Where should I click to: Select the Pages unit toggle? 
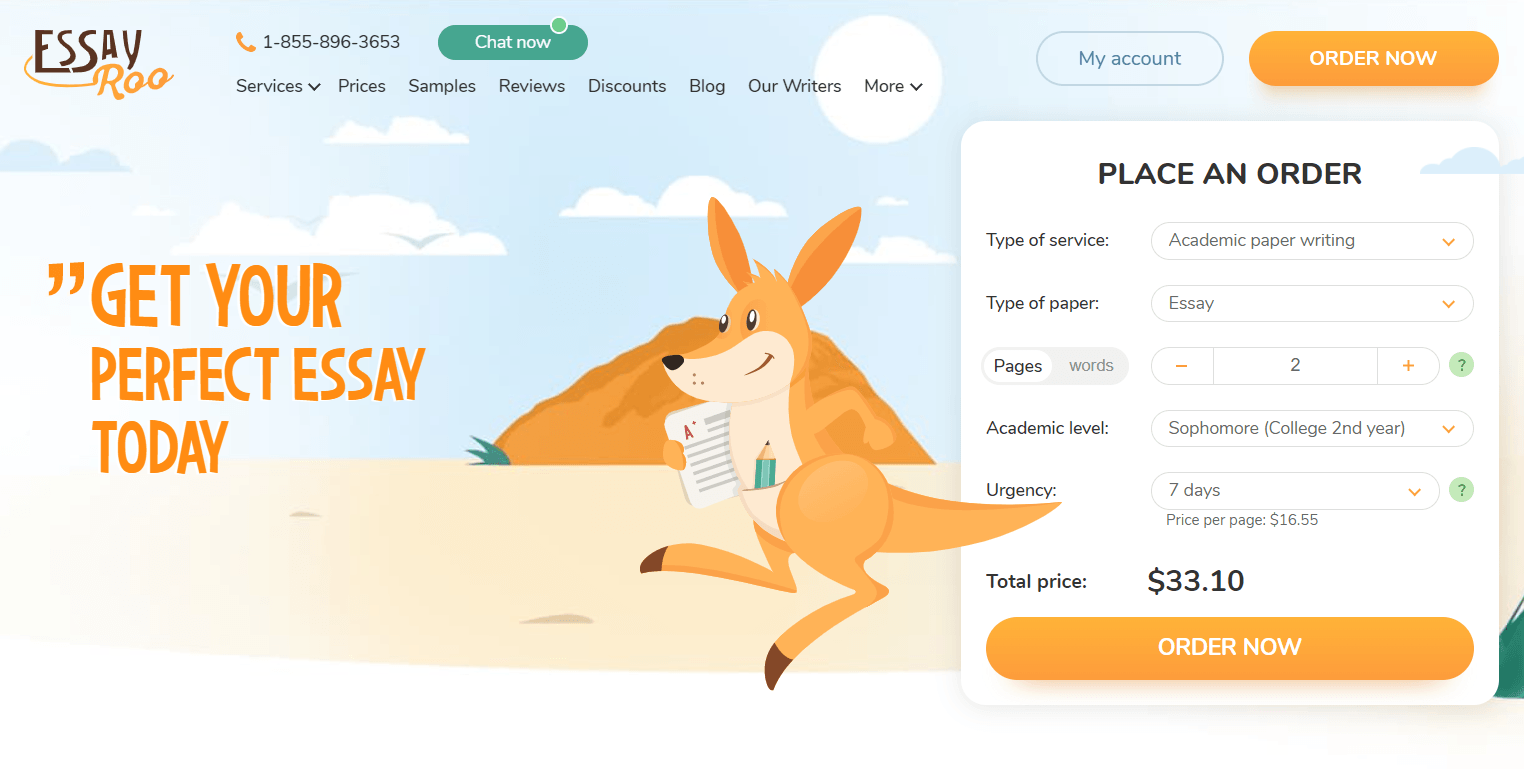[1018, 366]
